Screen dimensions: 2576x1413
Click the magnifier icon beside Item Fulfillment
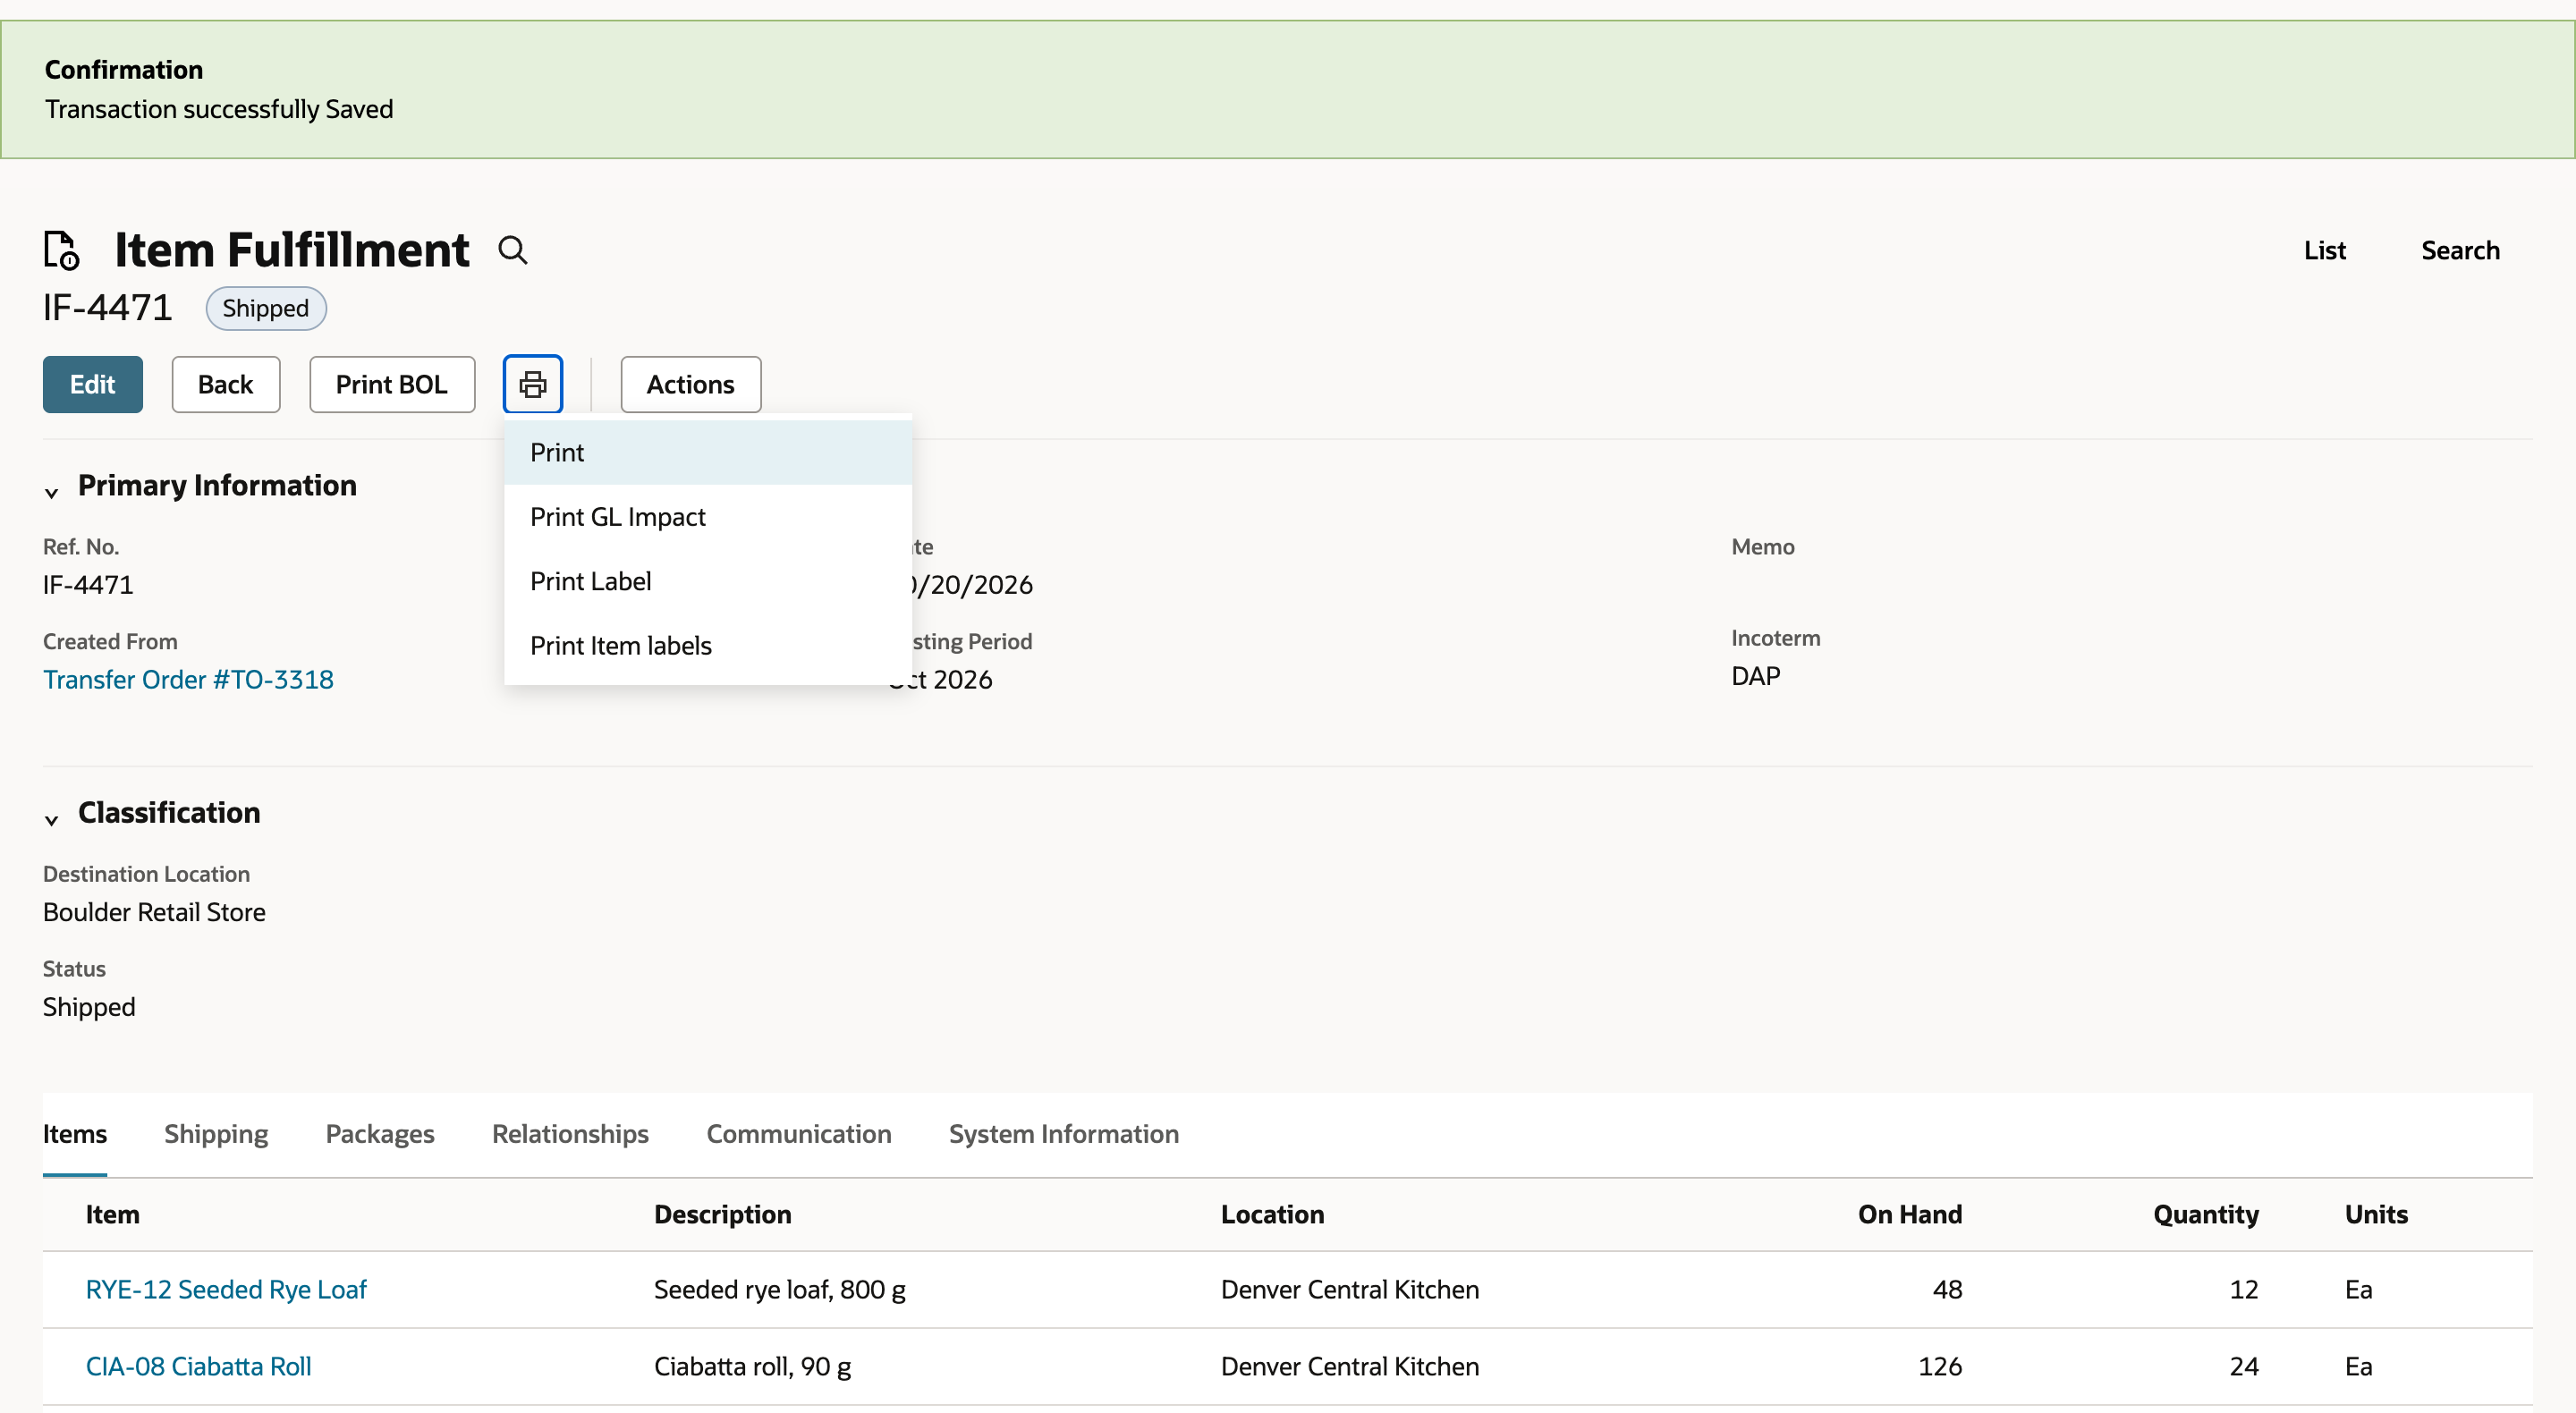tap(513, 250)
